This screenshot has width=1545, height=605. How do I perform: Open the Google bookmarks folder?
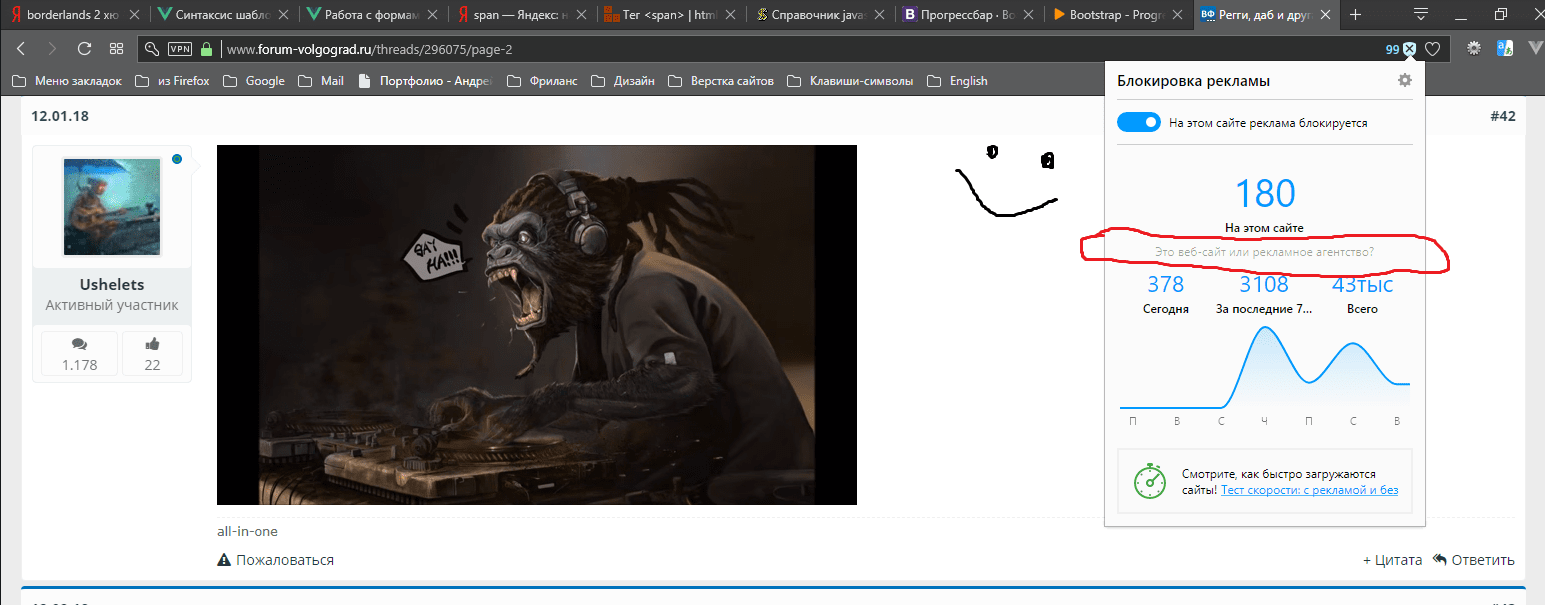tap(254, 81)
